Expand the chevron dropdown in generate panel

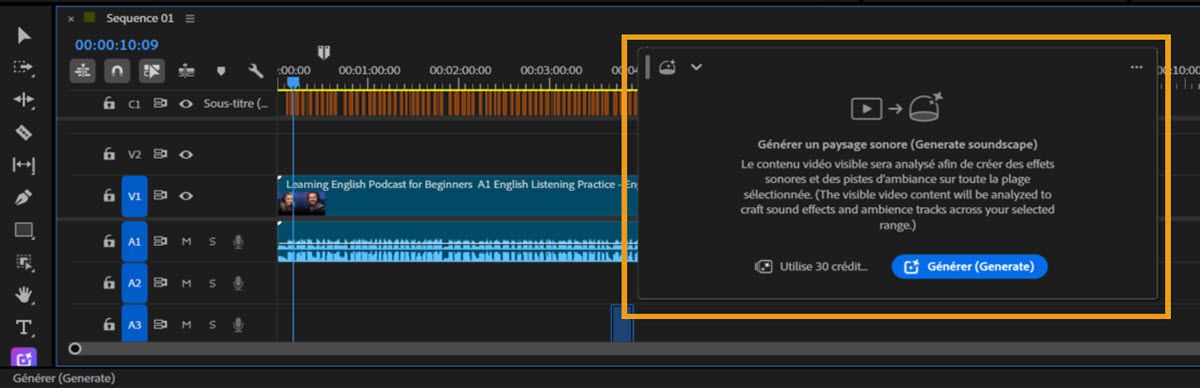(x=696, y=67)
